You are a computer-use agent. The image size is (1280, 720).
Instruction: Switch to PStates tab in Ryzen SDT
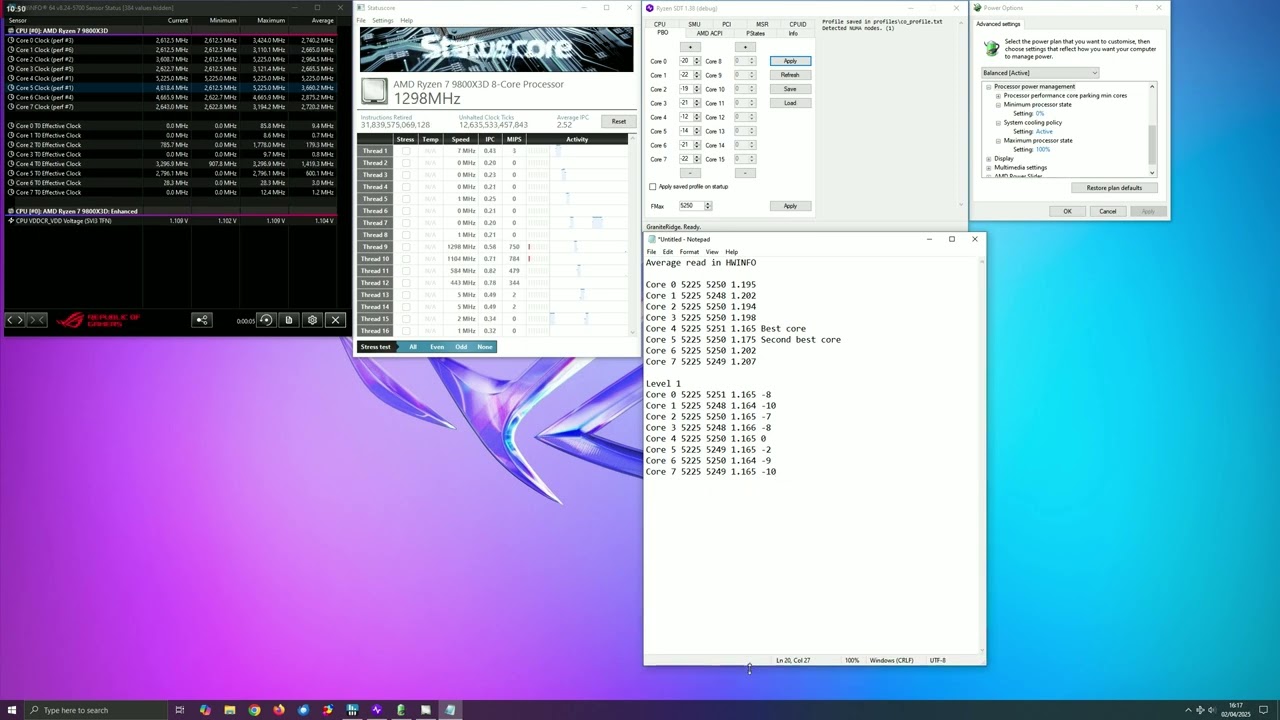pos(755,33)
